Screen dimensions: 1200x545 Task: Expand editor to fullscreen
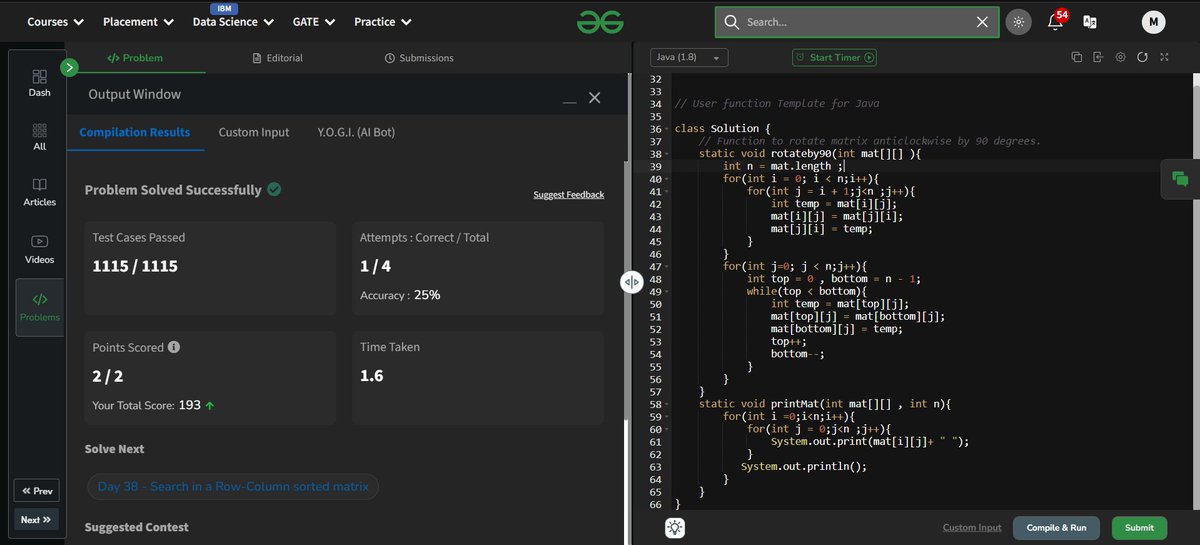[x=1164, y=57]
